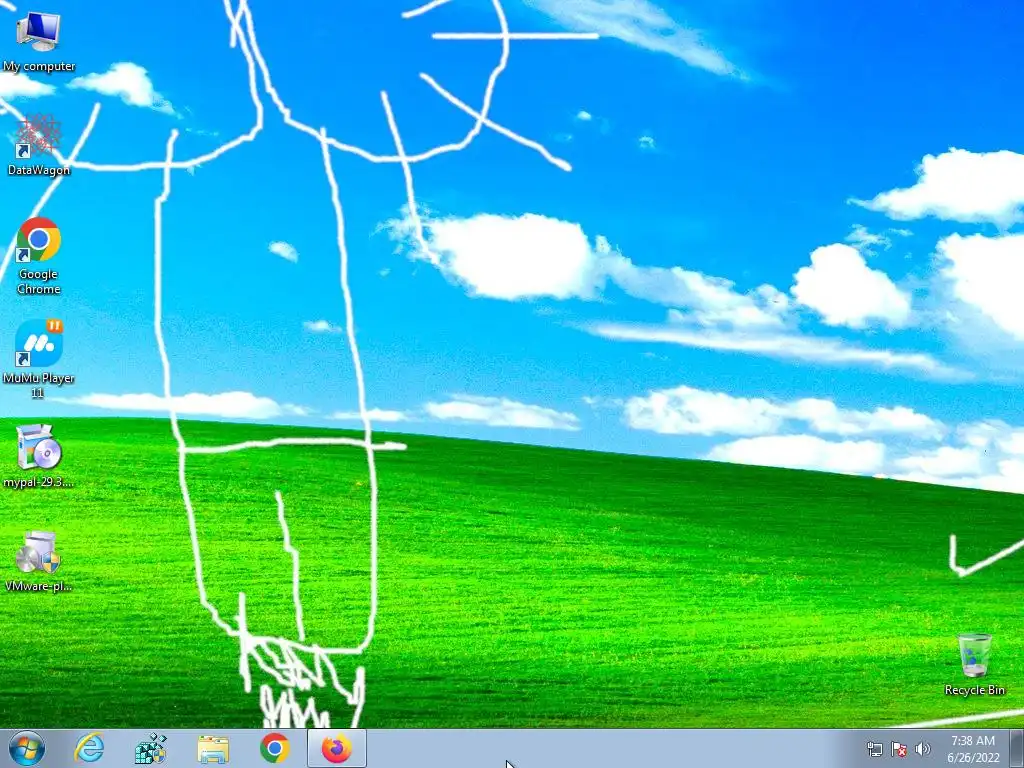
Task: Select the "Google Chrome" label text
Action: tap(39, 281)
